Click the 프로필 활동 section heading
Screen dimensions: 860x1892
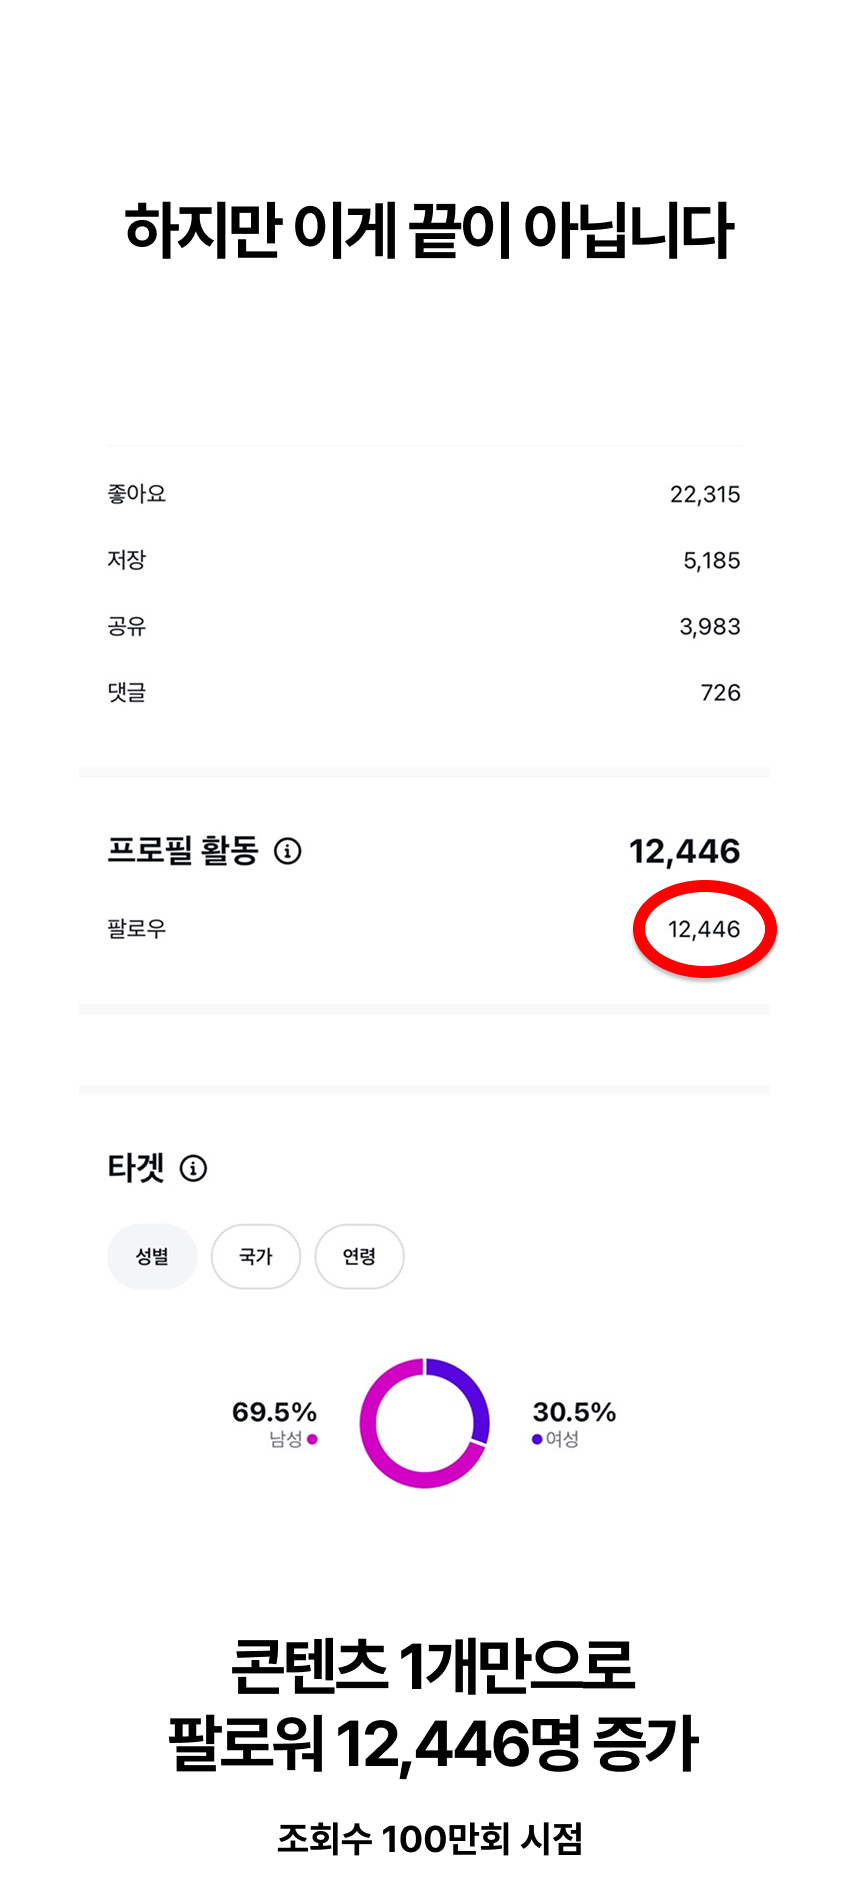point(183,851)
